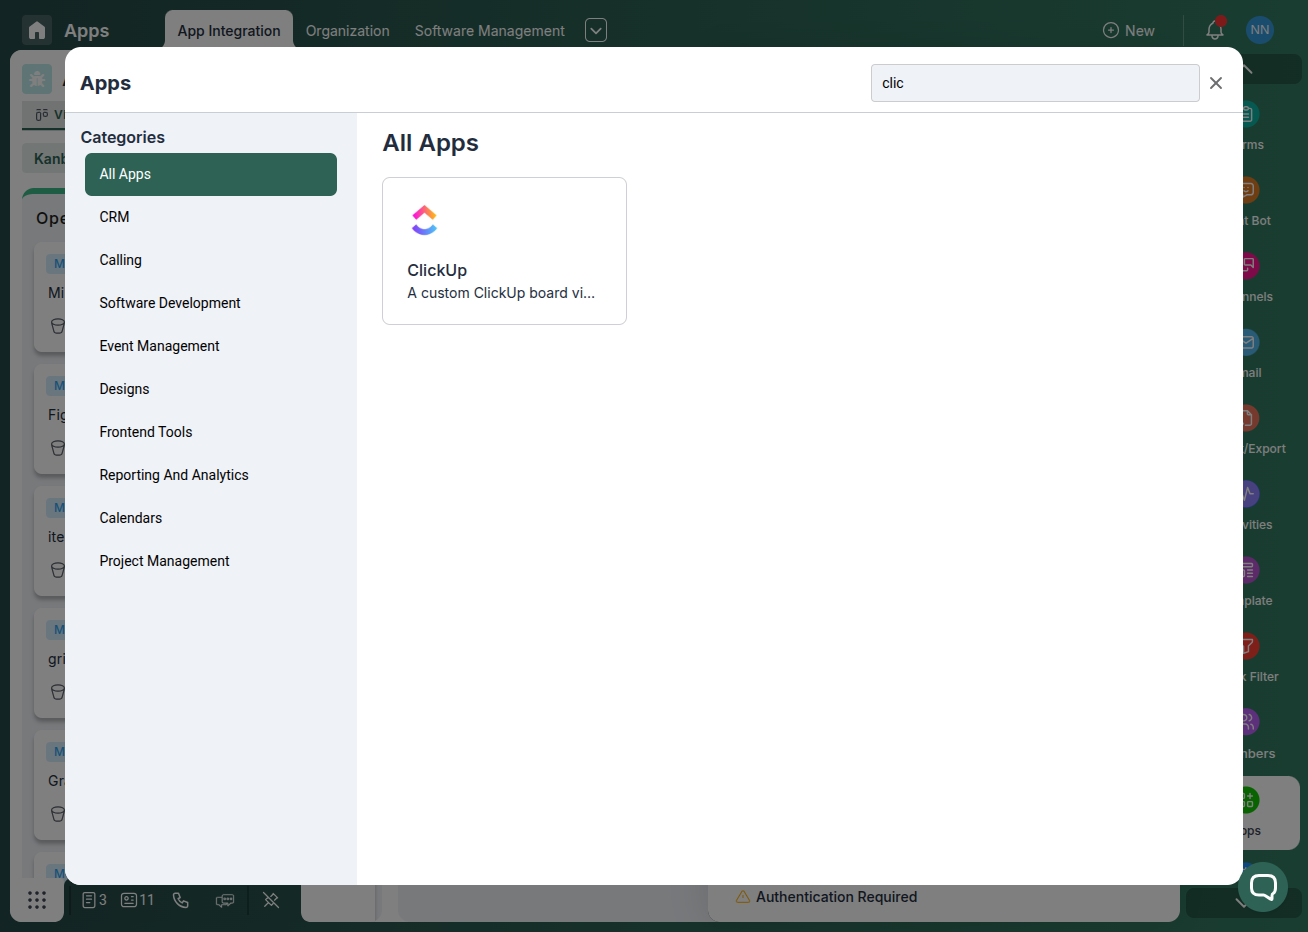Open the Channels icon in the sidebar
This screenshot has width=1308, height=932.
tap(1246, 265)
